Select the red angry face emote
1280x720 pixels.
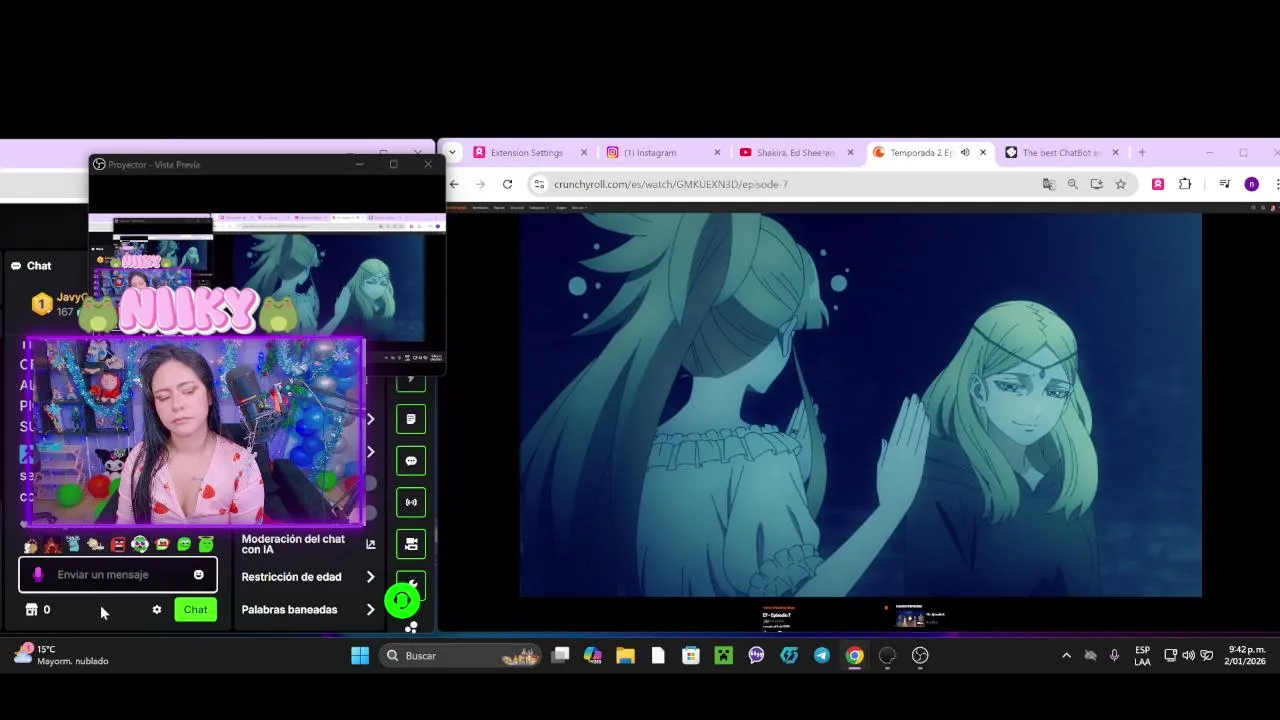coord(118,544)
